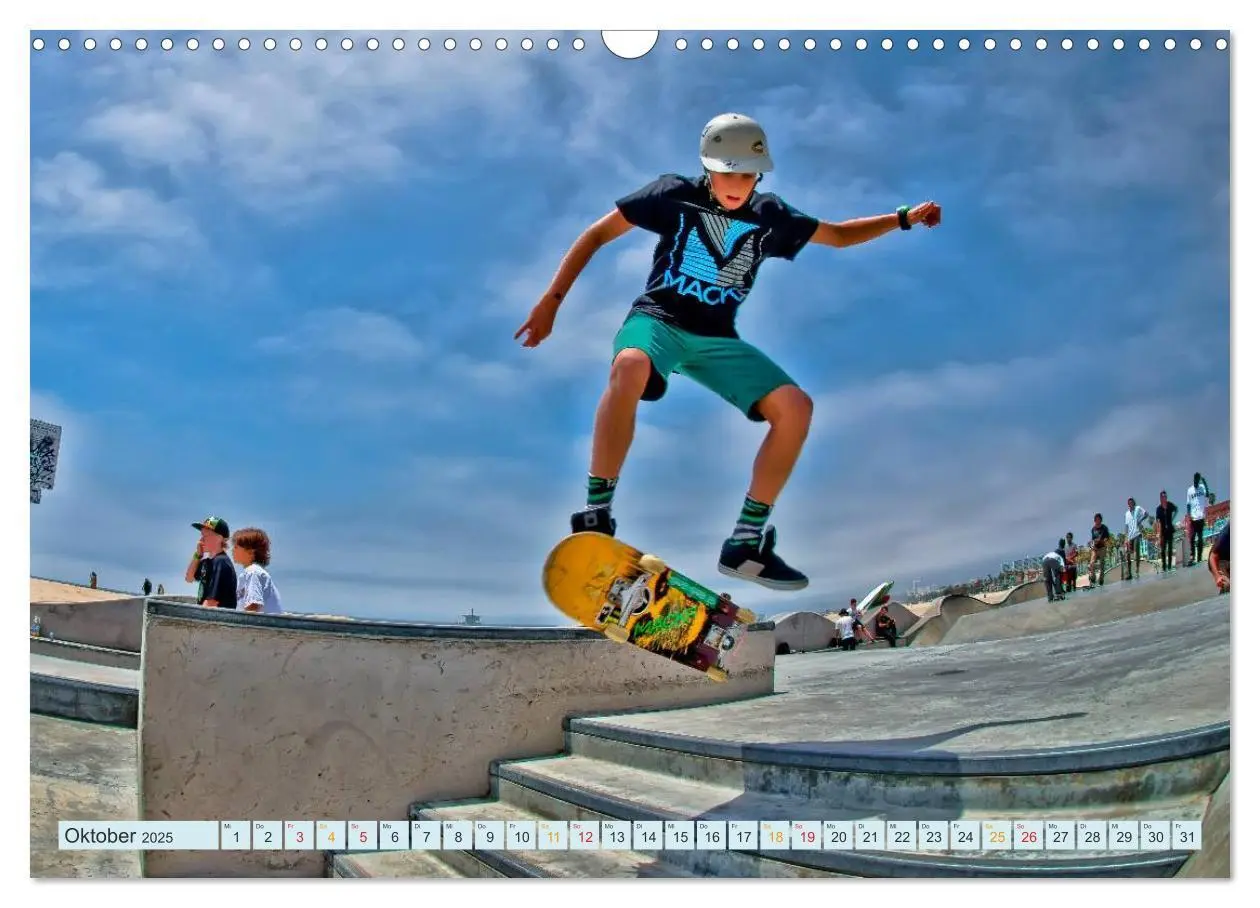Choose date cell 22

click(x=902, y=836)
